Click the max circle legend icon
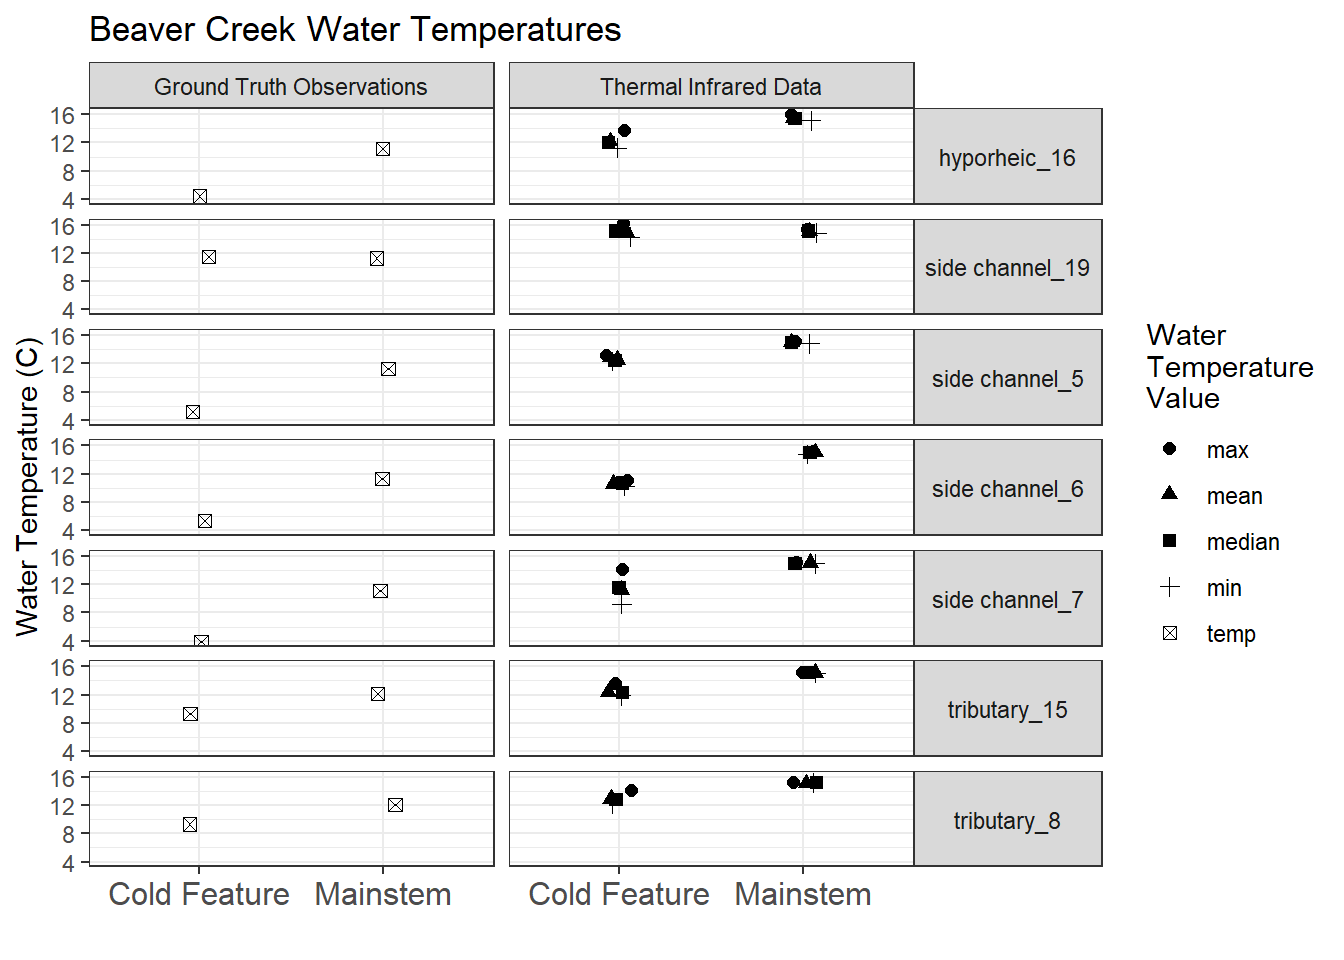The width and height of the screenshot is (1344, 960). point(1169,449)
